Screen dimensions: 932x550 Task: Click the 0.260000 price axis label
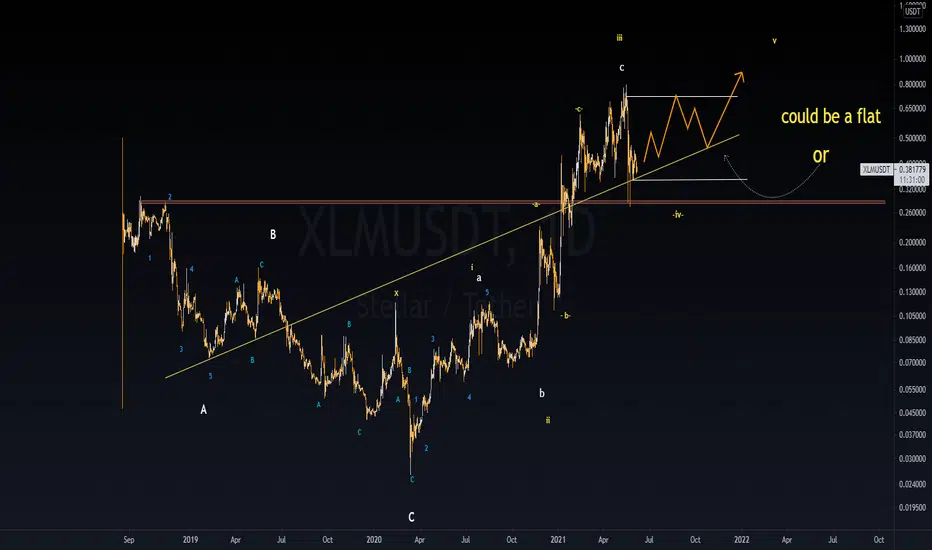912,213
